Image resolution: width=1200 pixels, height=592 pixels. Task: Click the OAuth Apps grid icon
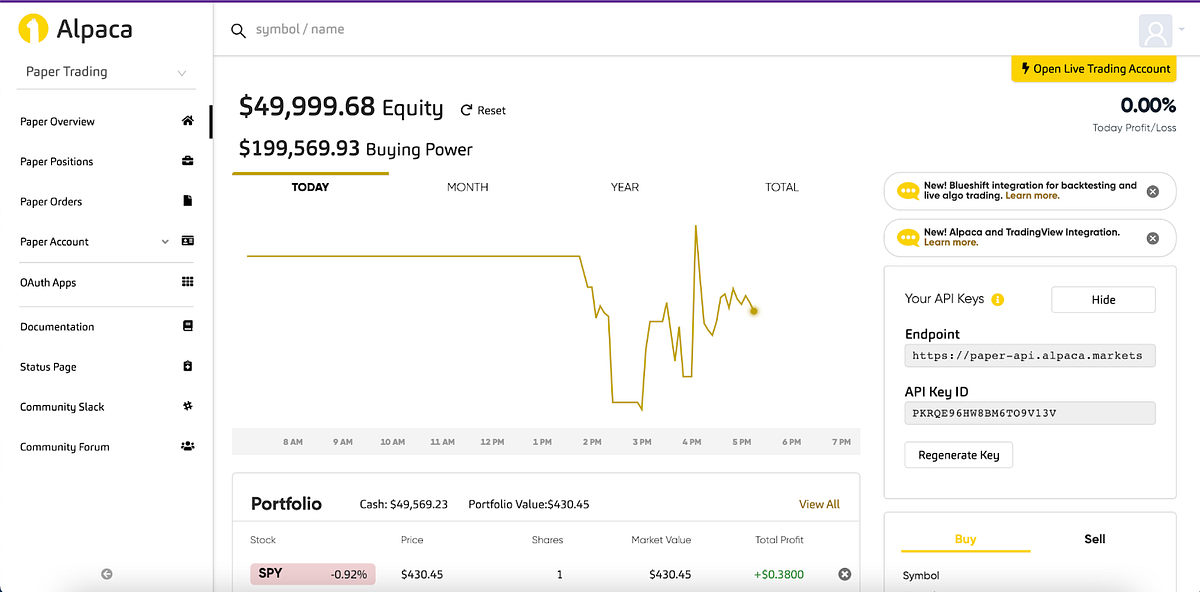187,281
